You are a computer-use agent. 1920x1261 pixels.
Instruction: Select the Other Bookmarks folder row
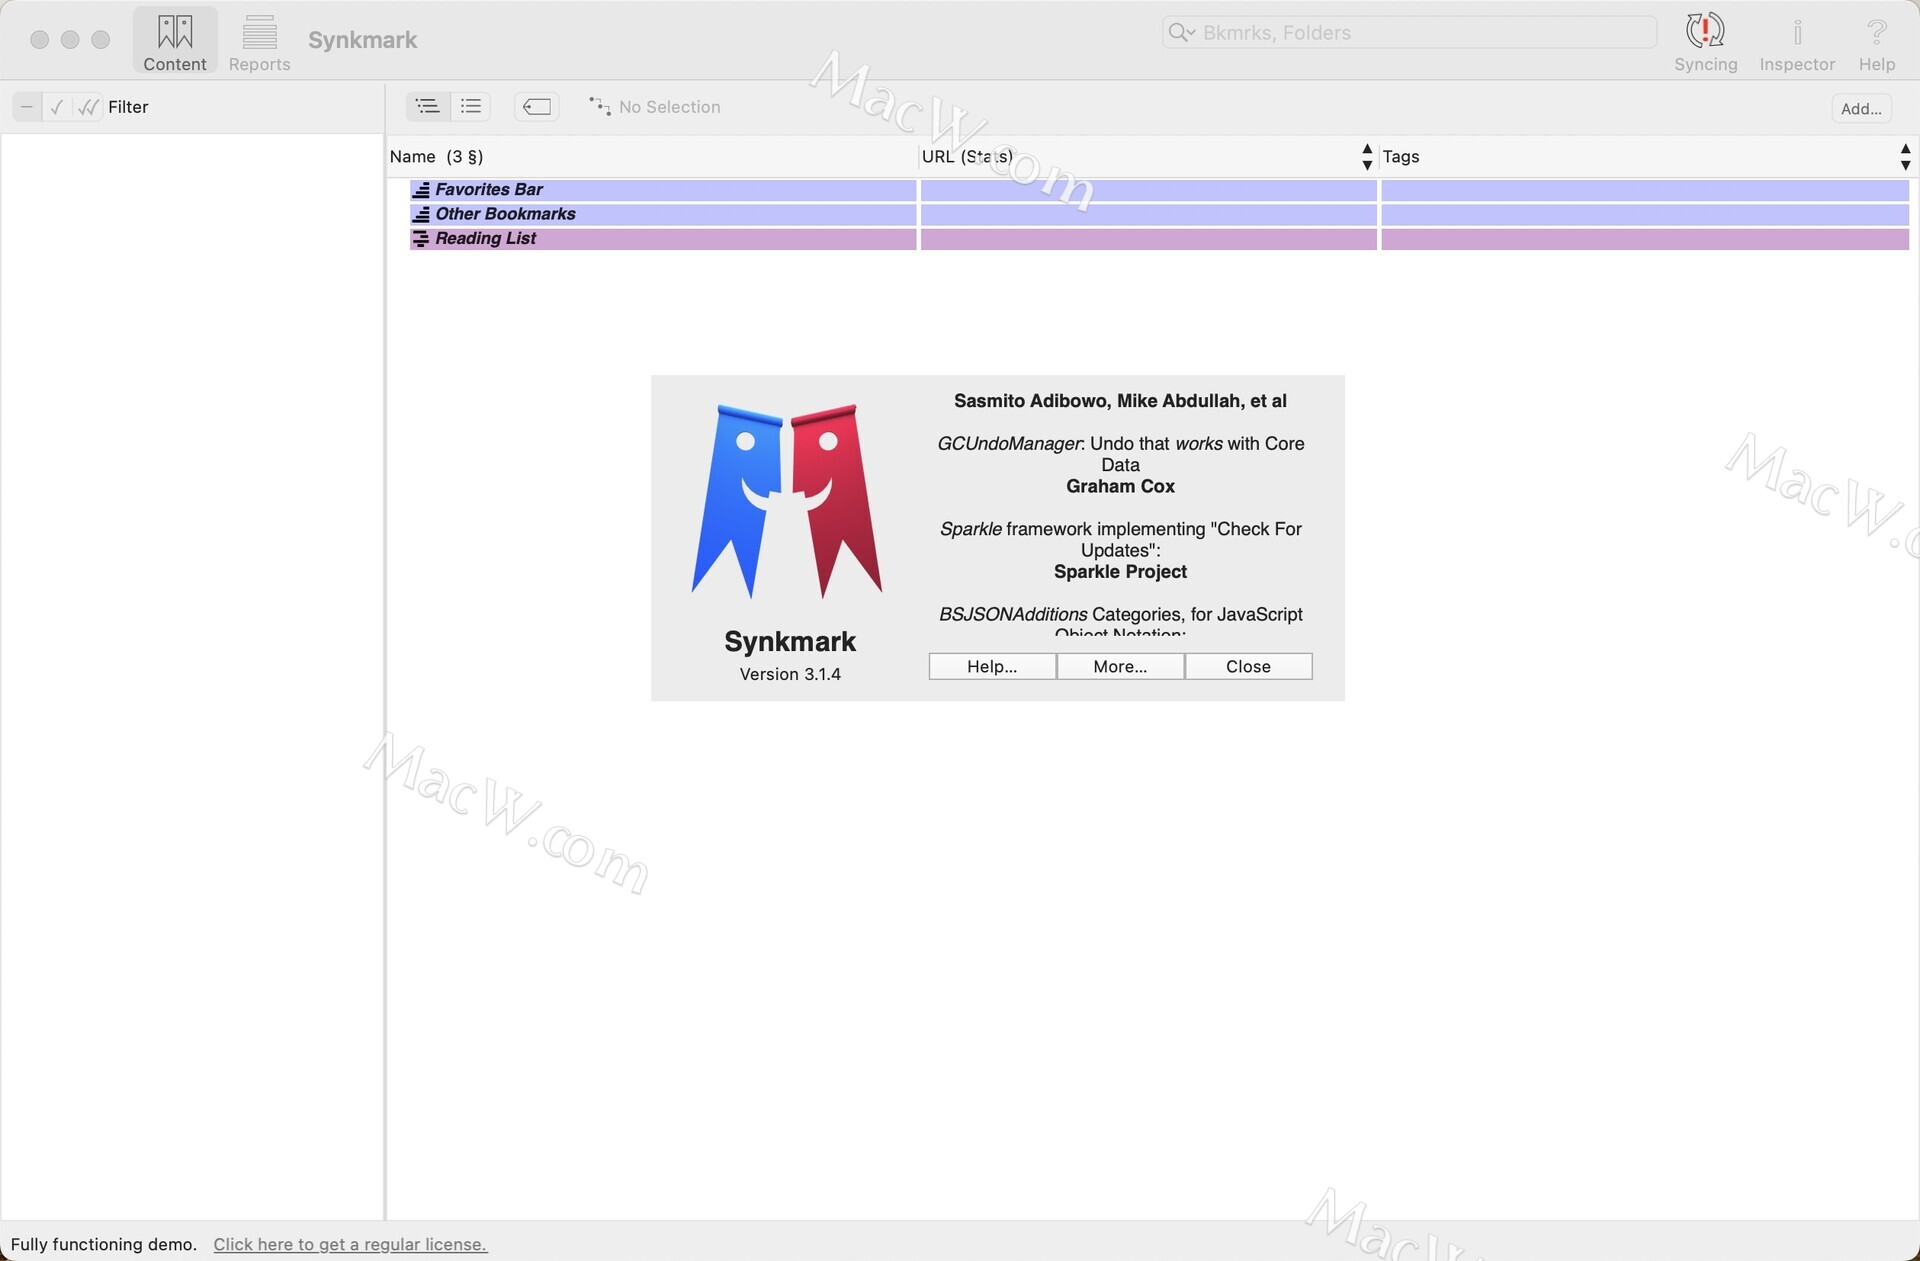(x=1159, y=214)
